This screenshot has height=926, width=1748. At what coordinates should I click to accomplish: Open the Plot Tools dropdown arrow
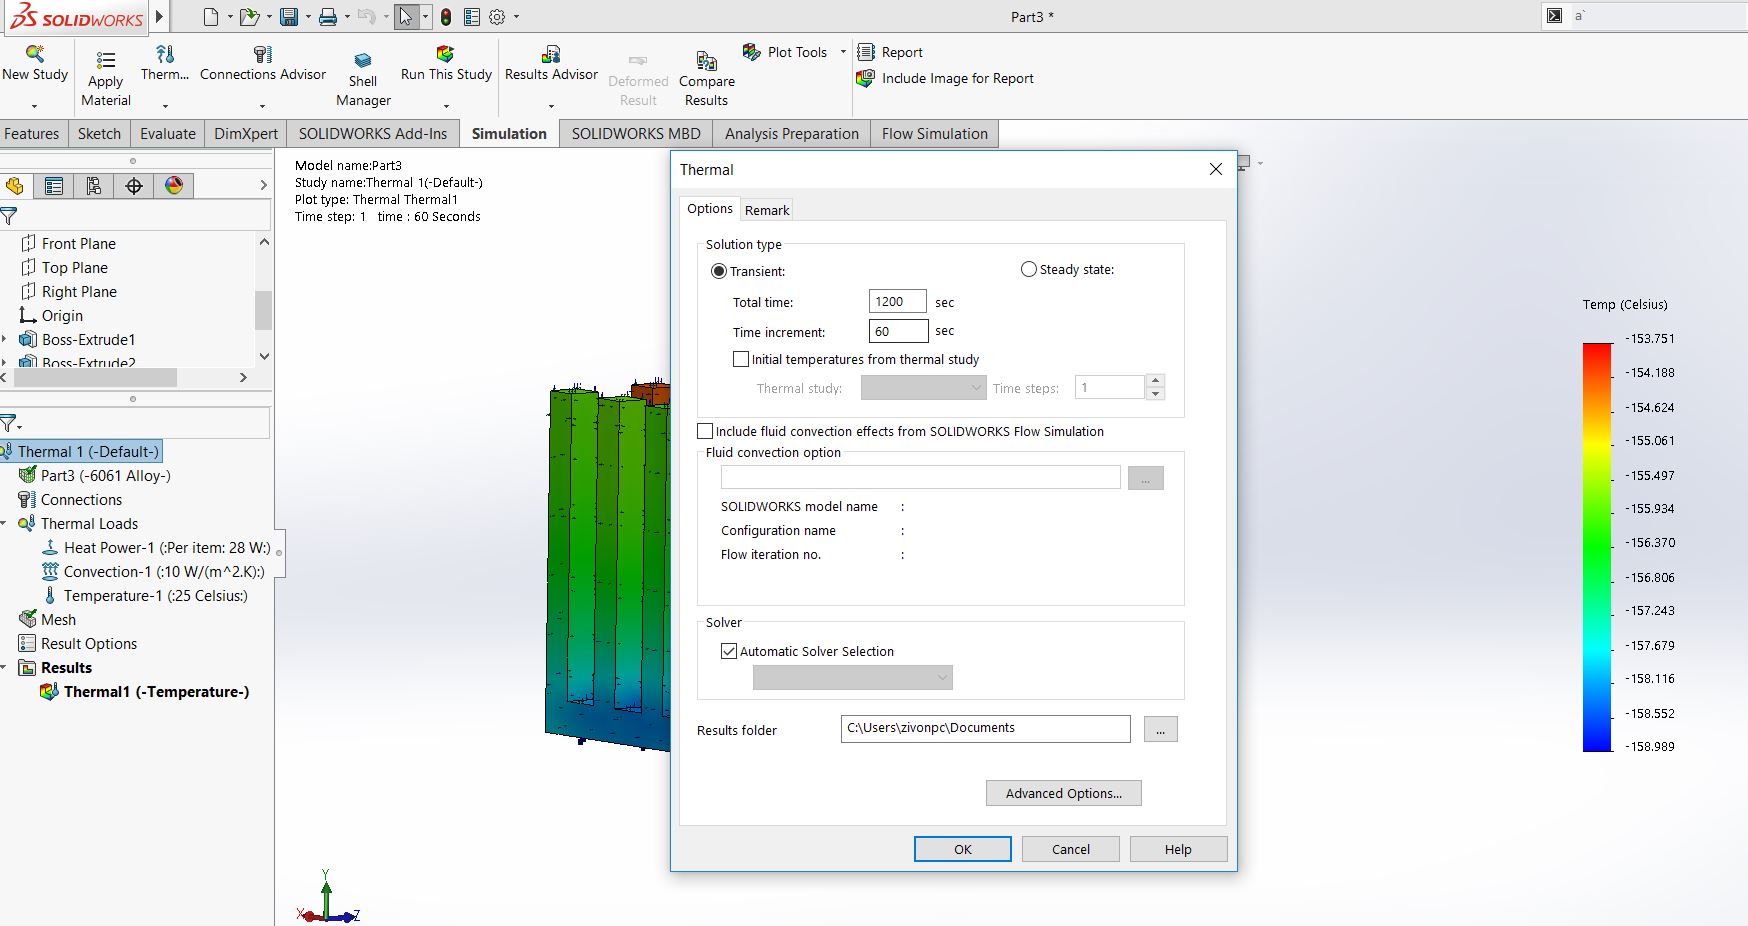pyautogui.click(x=843, y=52)
